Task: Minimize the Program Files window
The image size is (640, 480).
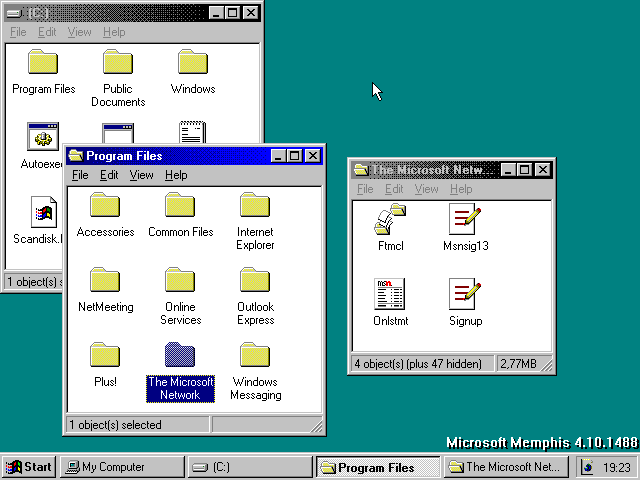Action: [x=278, y=156]
